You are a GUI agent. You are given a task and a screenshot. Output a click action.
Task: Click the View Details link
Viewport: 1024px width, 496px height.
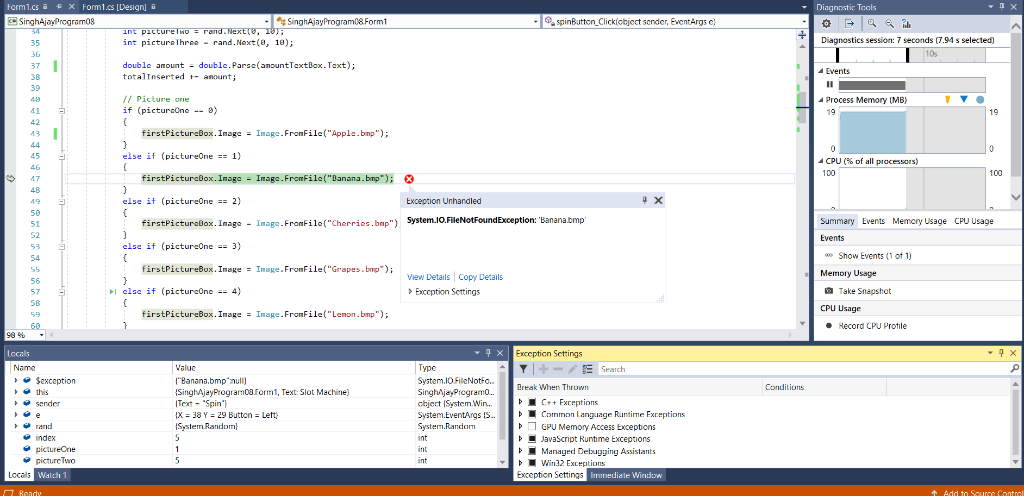pyautogui.click(x=428, y=277)
